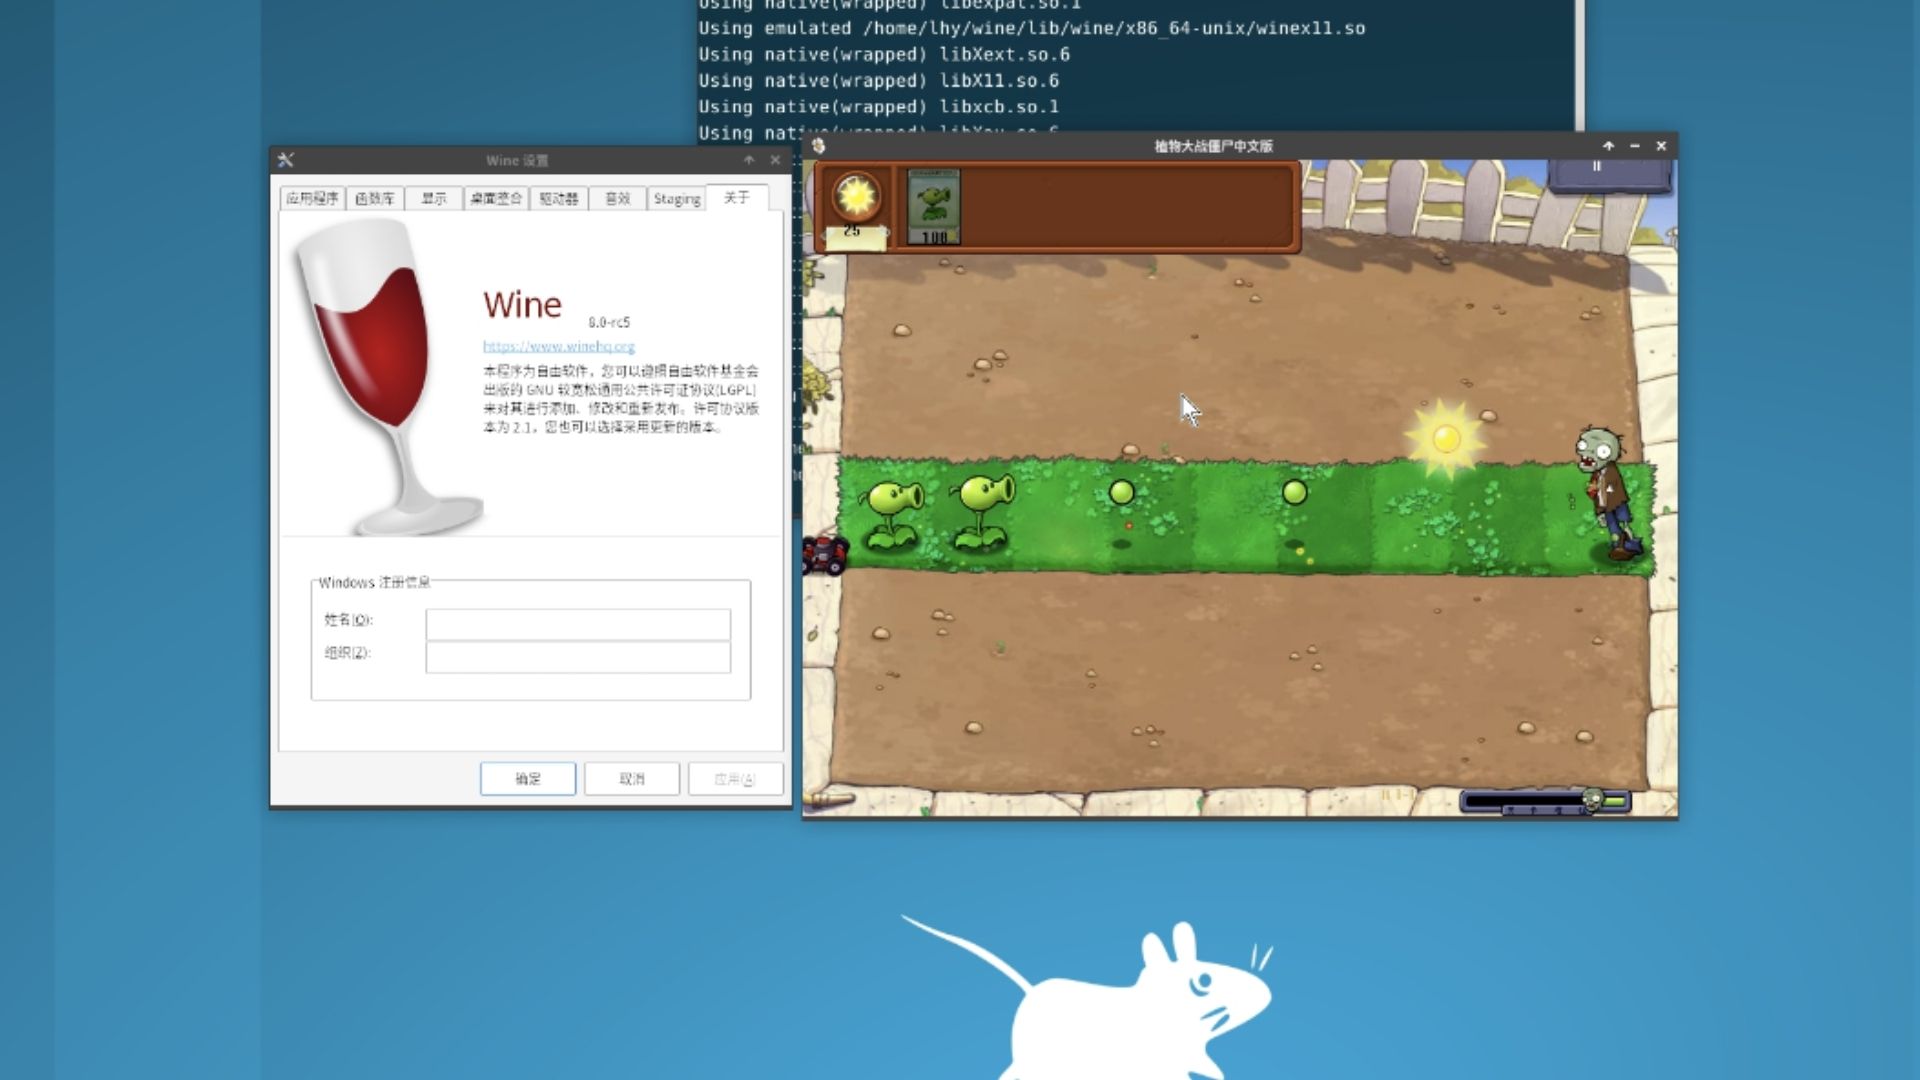The height and width of the screenshot is (1080, 1920).
Task: Click the Wine settings wrench title bar icon
Action: click(x=286, y=160)
